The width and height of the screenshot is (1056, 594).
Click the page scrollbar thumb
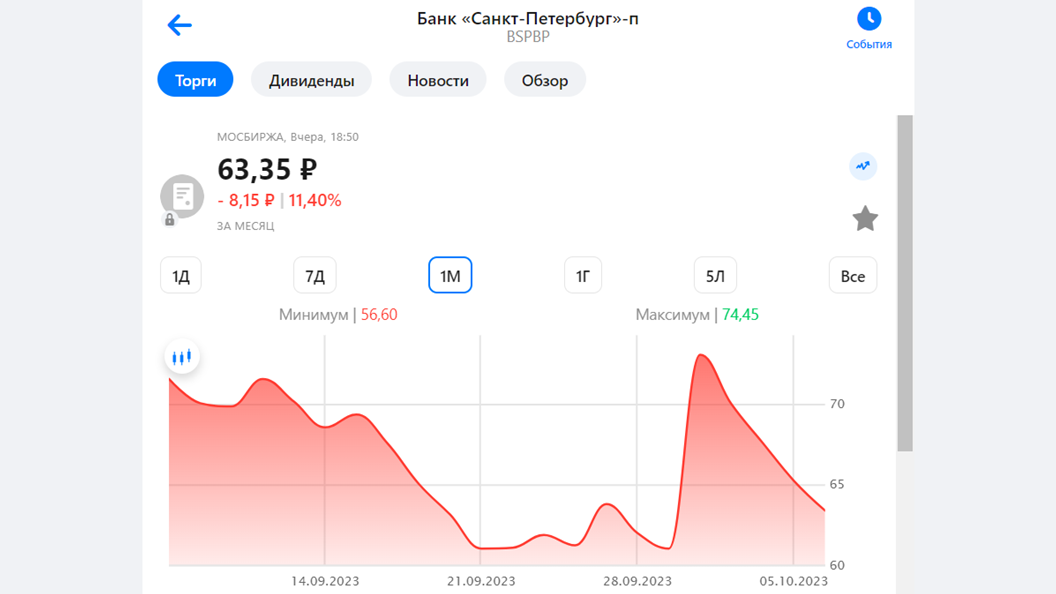[x=904, y=283]
